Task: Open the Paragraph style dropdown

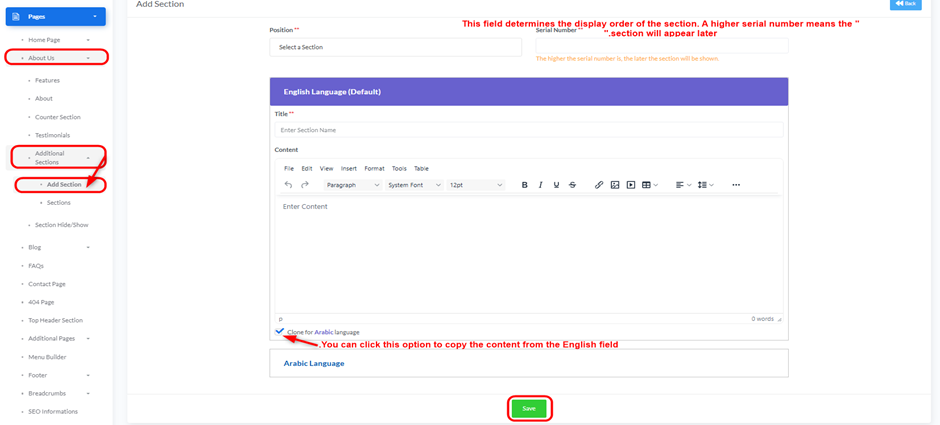Action: pyautogui.click(x=352, y=185)
